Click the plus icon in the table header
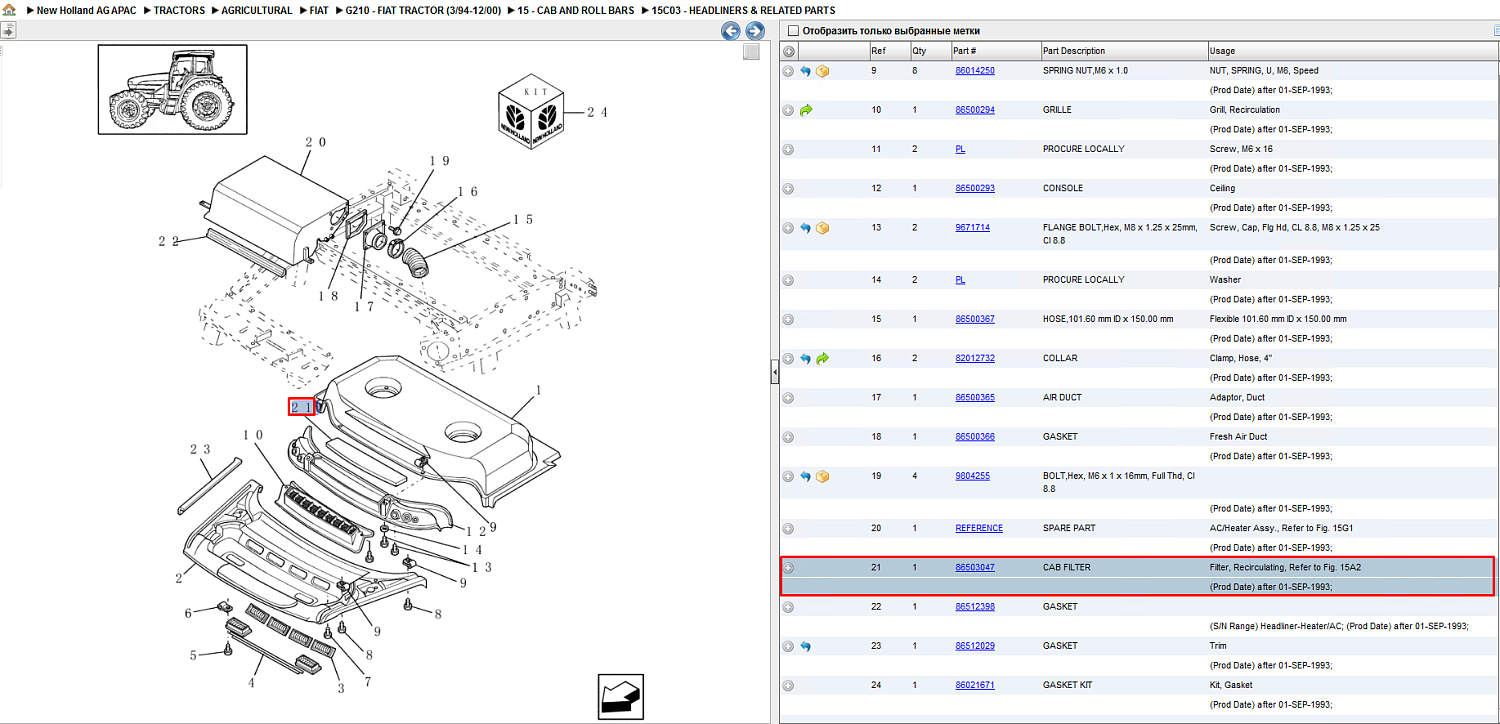This screenshot has width=1500, height=724. pos(788,51)
